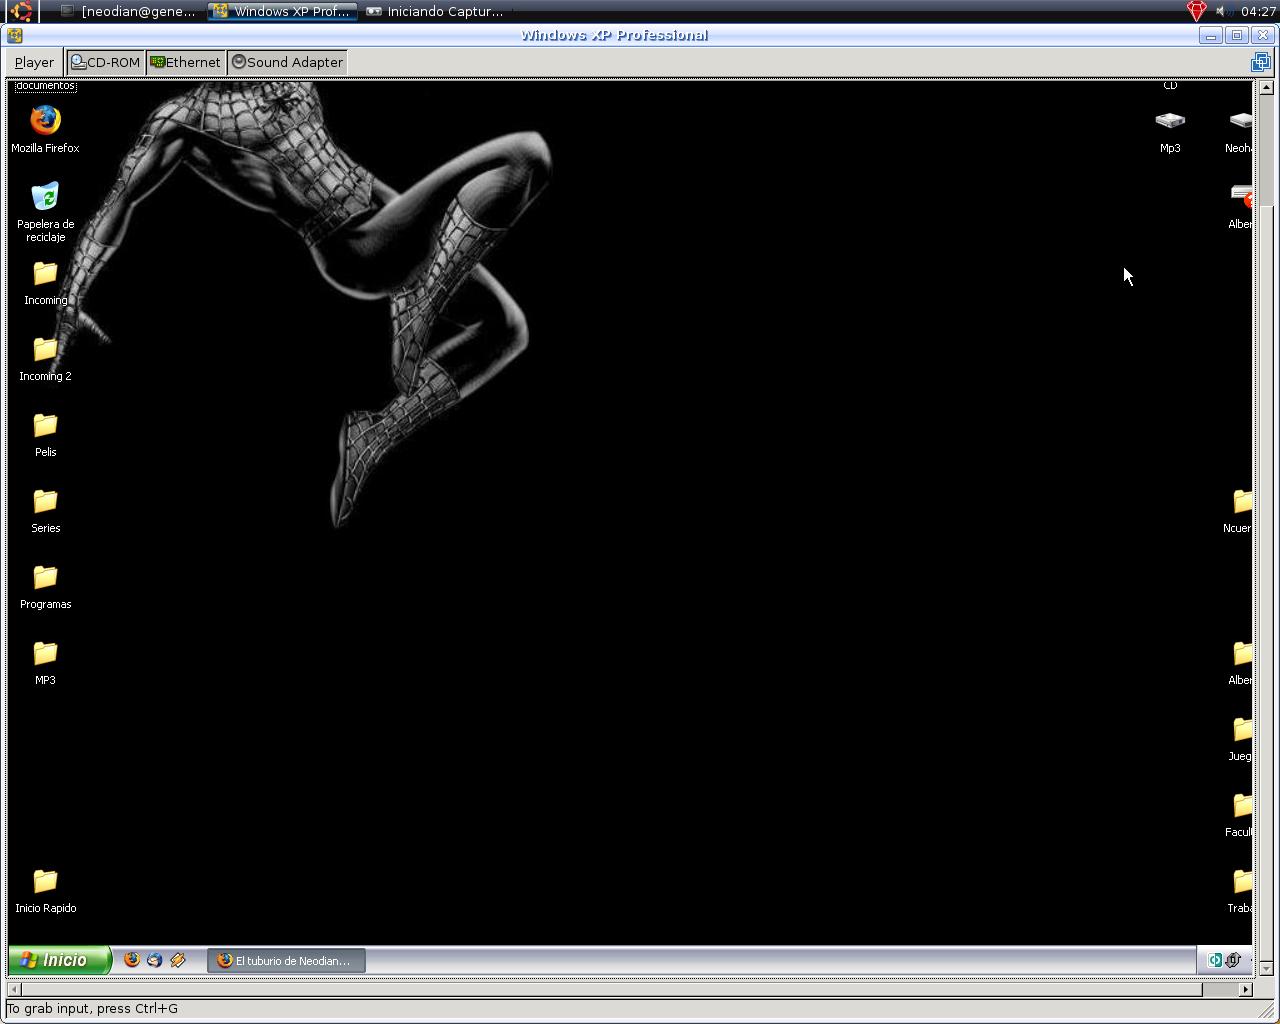The image size is (1280, 1024).
Task: Switch to Windows XP Professional task
Action: tap(282, 11)
